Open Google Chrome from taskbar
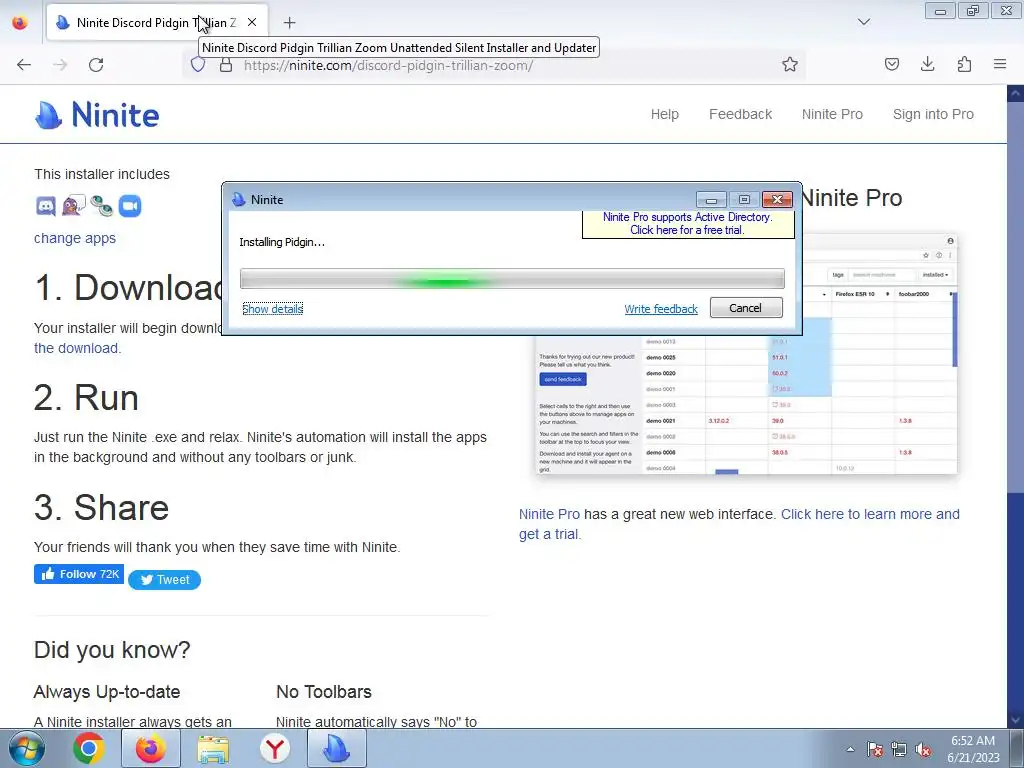The height and width of the screenshot is (768, 1024). 89,748
